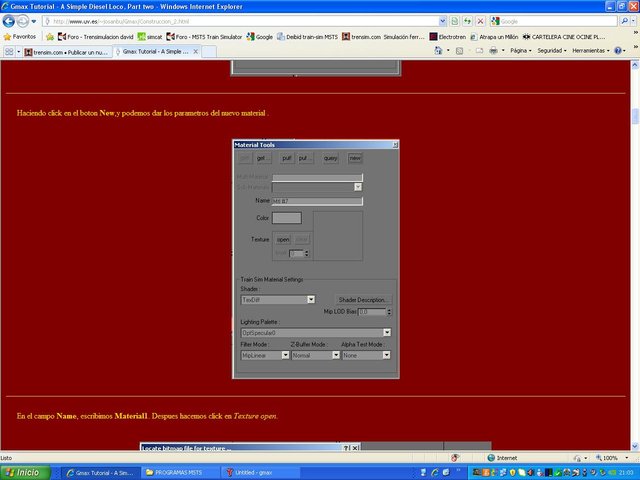Click the Windows Inicio start button
The width and height of the screenshot is (640, 480).
(x=22, y=472)
